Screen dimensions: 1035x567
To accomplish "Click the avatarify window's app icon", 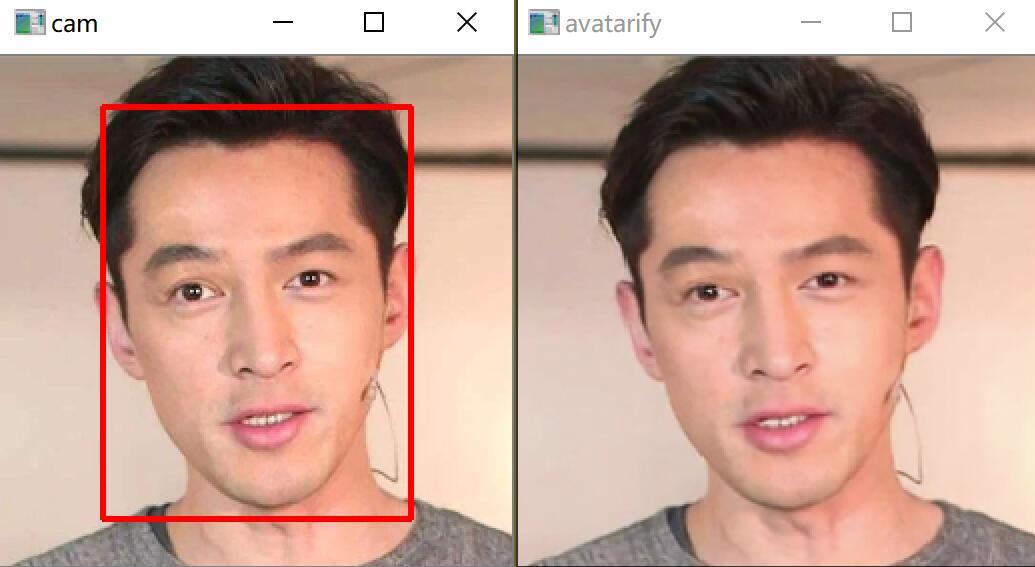I will tap(544, 22).
